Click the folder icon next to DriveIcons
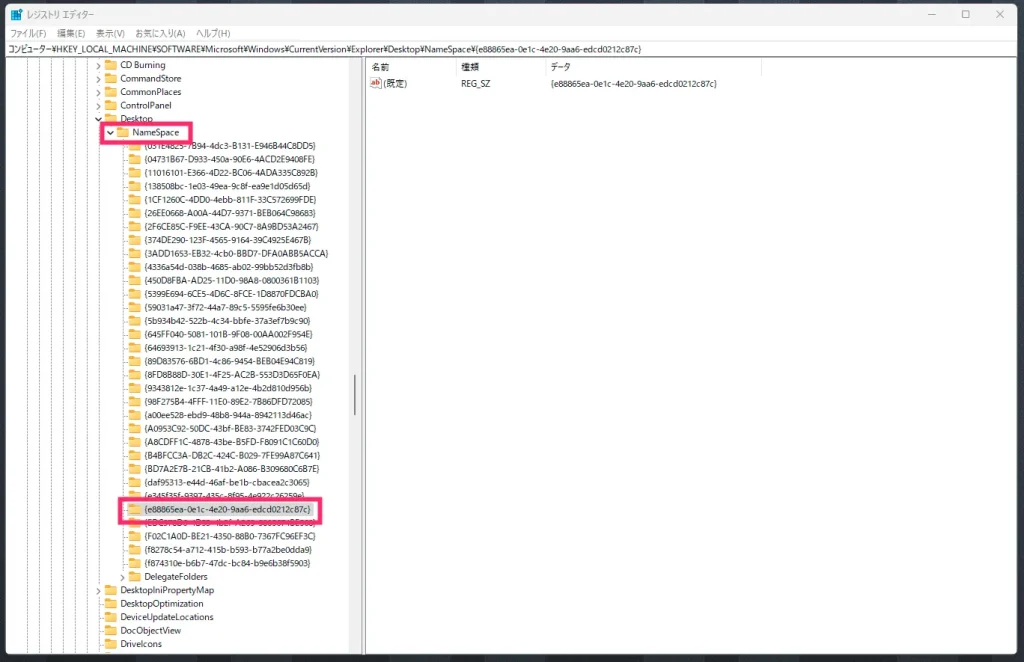Image resolution: width=1024 pixels, height=662 pixels. pyautogui.click(x=110, y=644)
